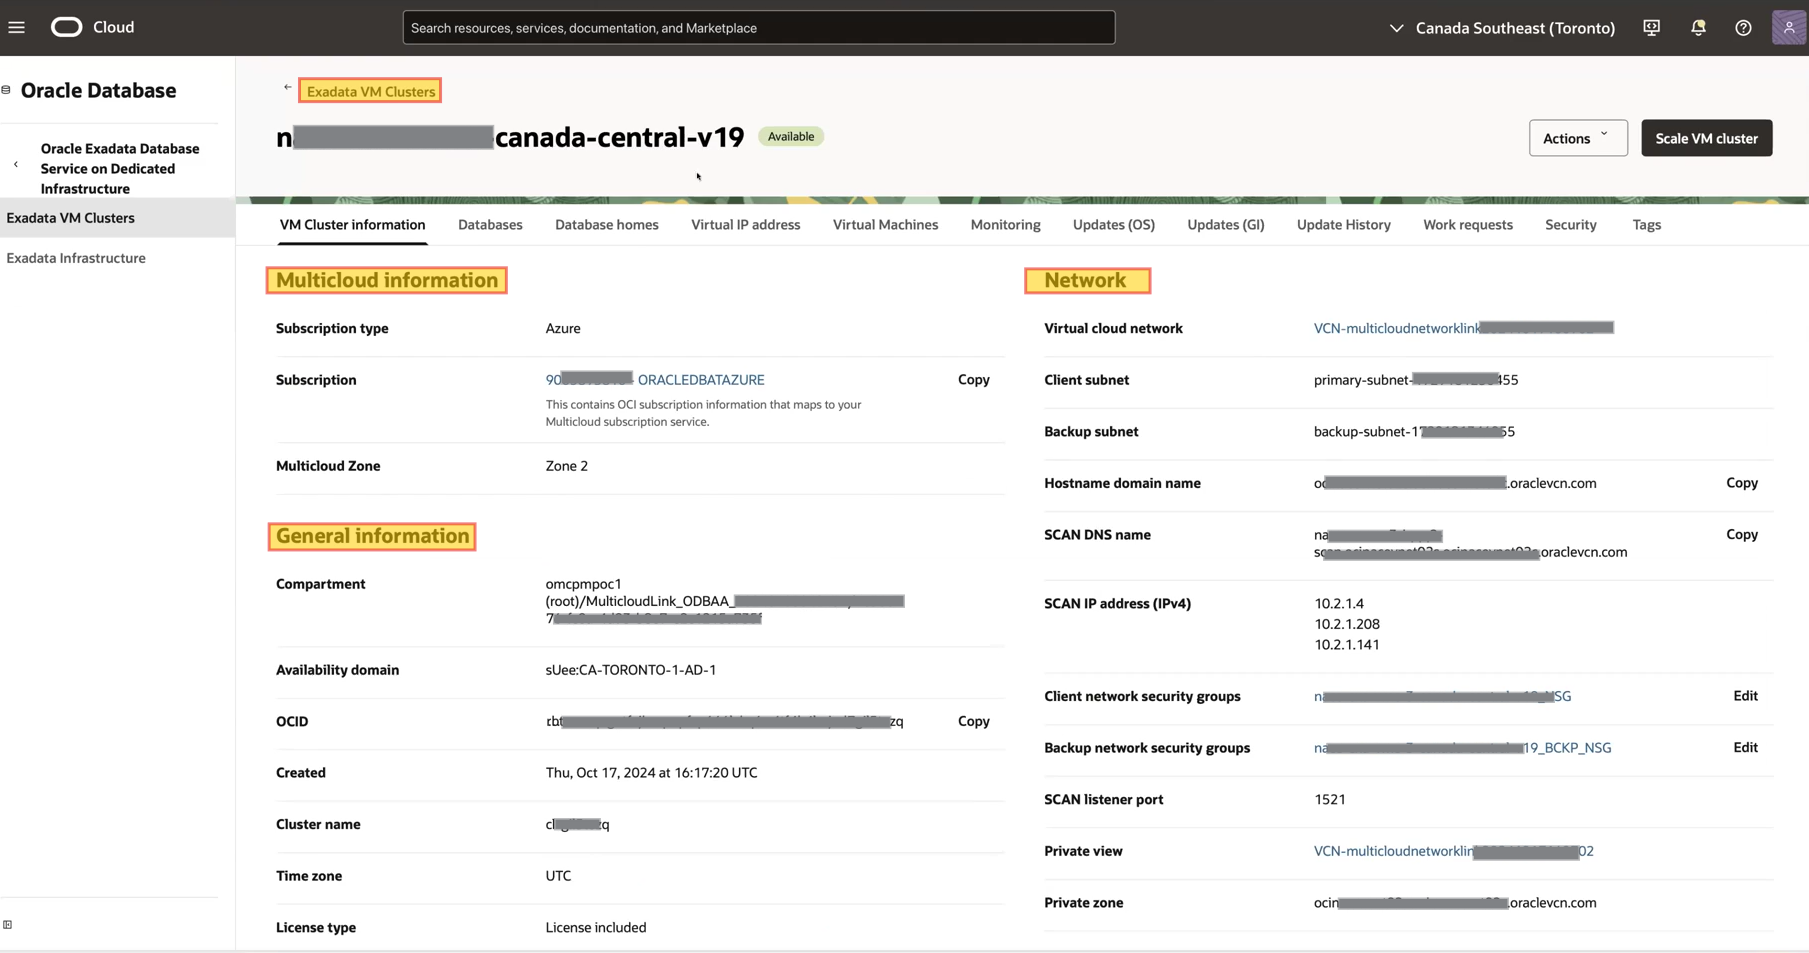The width and height of the screenshot is (1809, 953).
Task: Click the backup-subnet value
Action: tap(1415, 432)
